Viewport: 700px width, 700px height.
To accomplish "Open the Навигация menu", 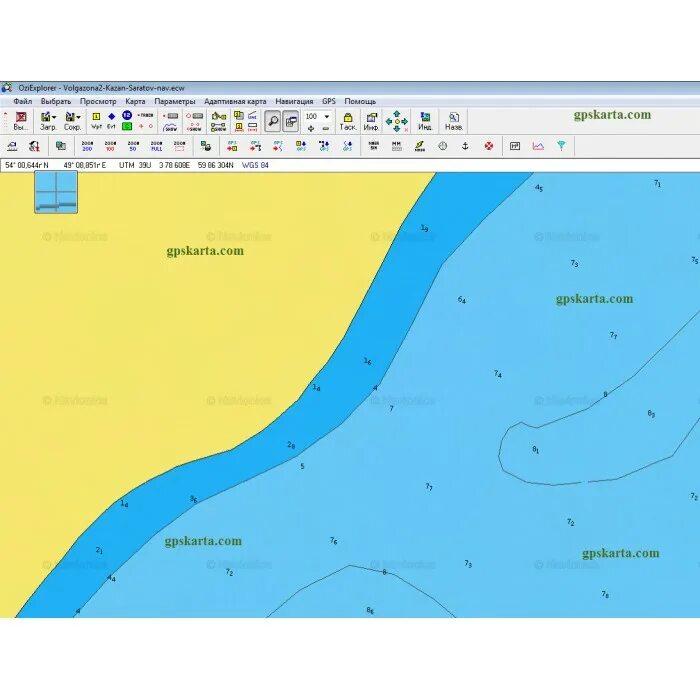I will click(294, 101).
